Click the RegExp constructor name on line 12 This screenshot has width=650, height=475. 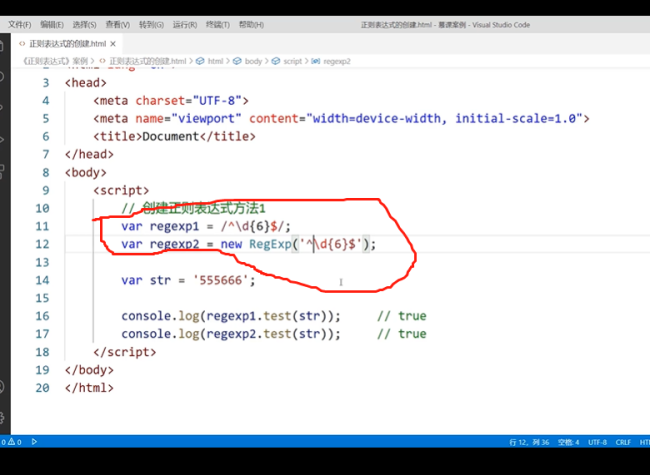[x=270, y=244]
